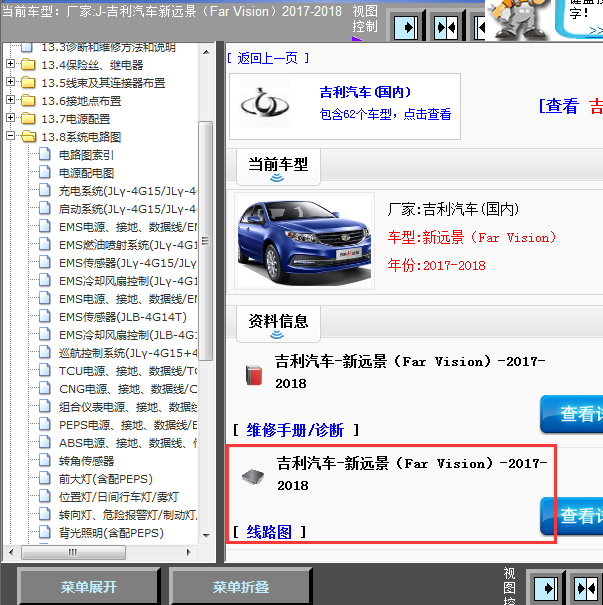Open the 启动系统 wiring page
Viewport: 603px width, 605px height.
pos(128,209)
